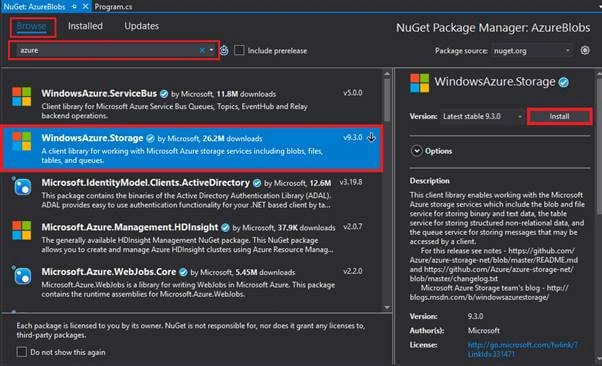The image size is (602, 366).
Task: Switch to the Updates tab
Action: point(141,26)
